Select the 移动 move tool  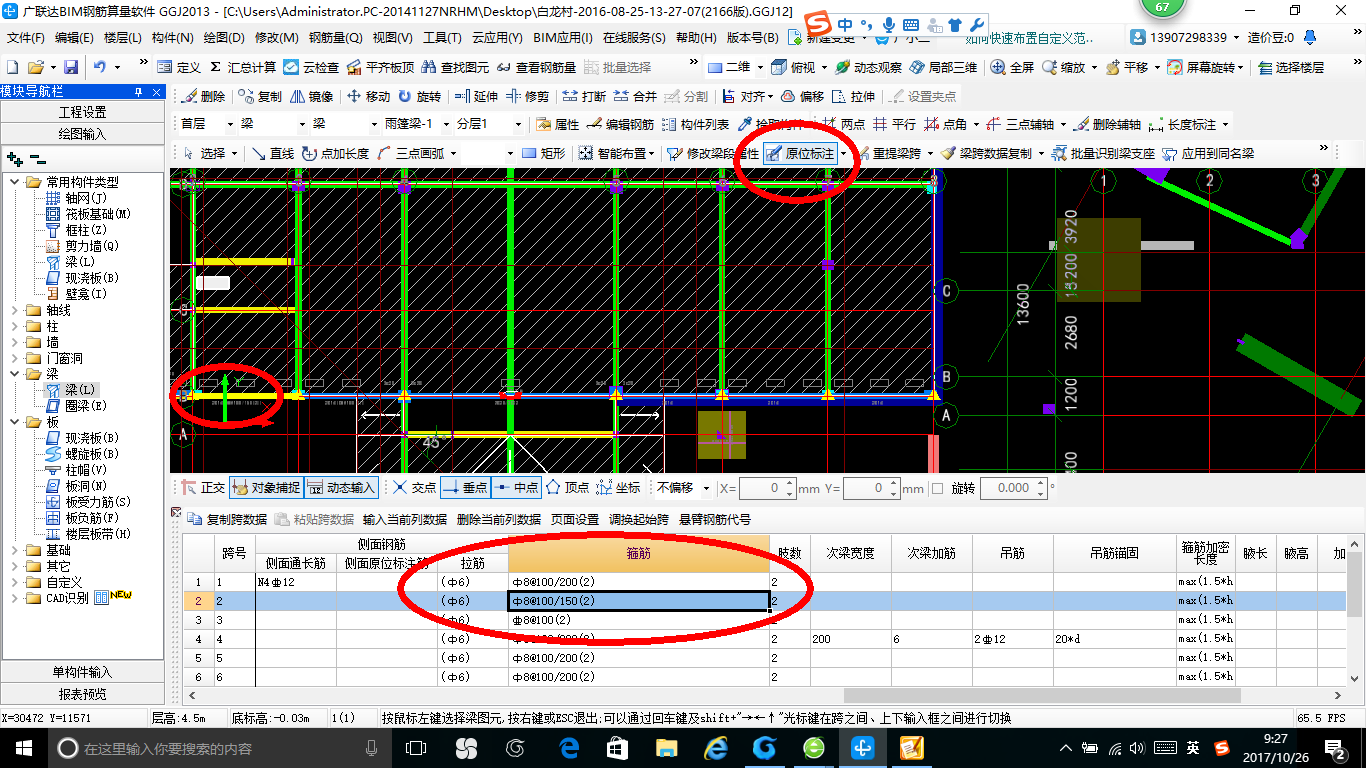tap(368, 97)
